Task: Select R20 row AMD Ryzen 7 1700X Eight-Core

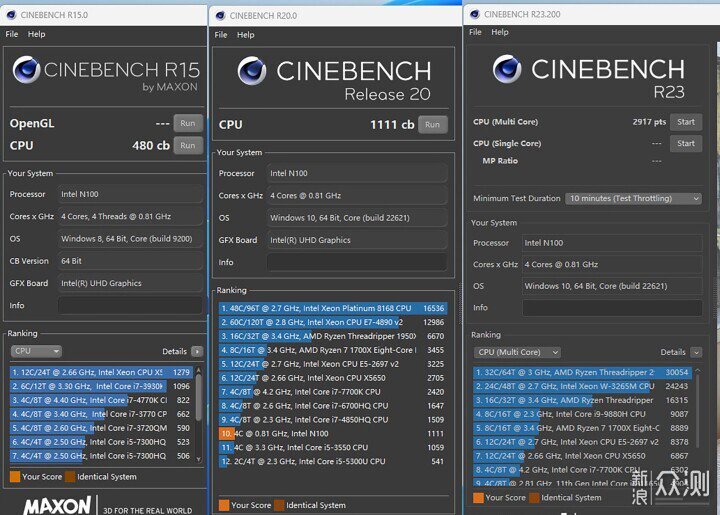Action: (332, 350)
